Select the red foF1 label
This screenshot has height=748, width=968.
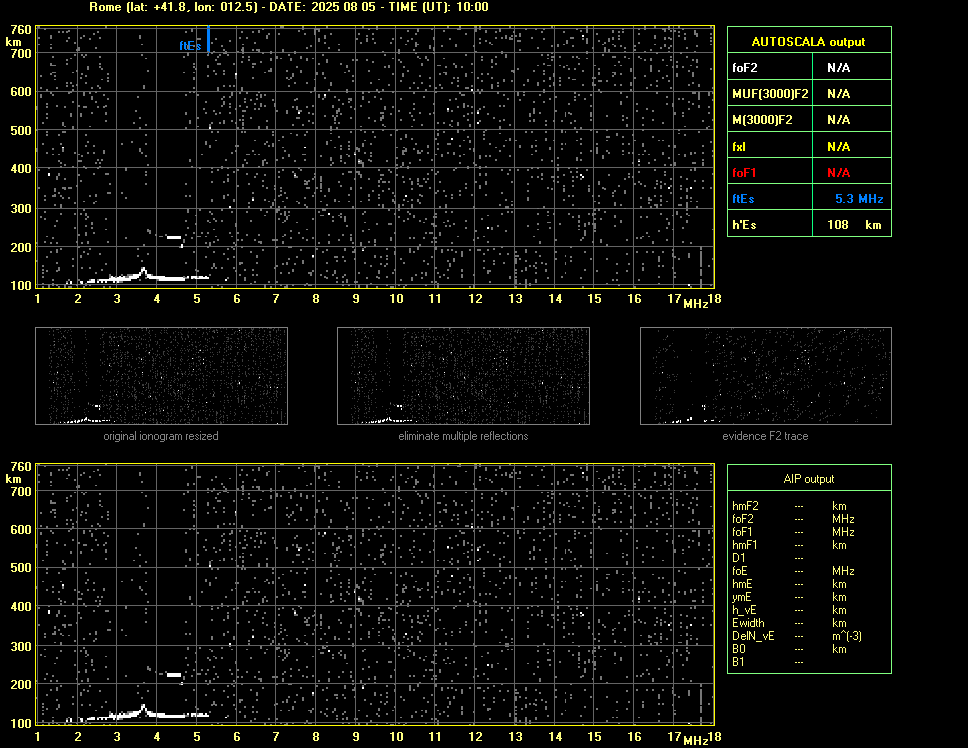pos(744,173)
